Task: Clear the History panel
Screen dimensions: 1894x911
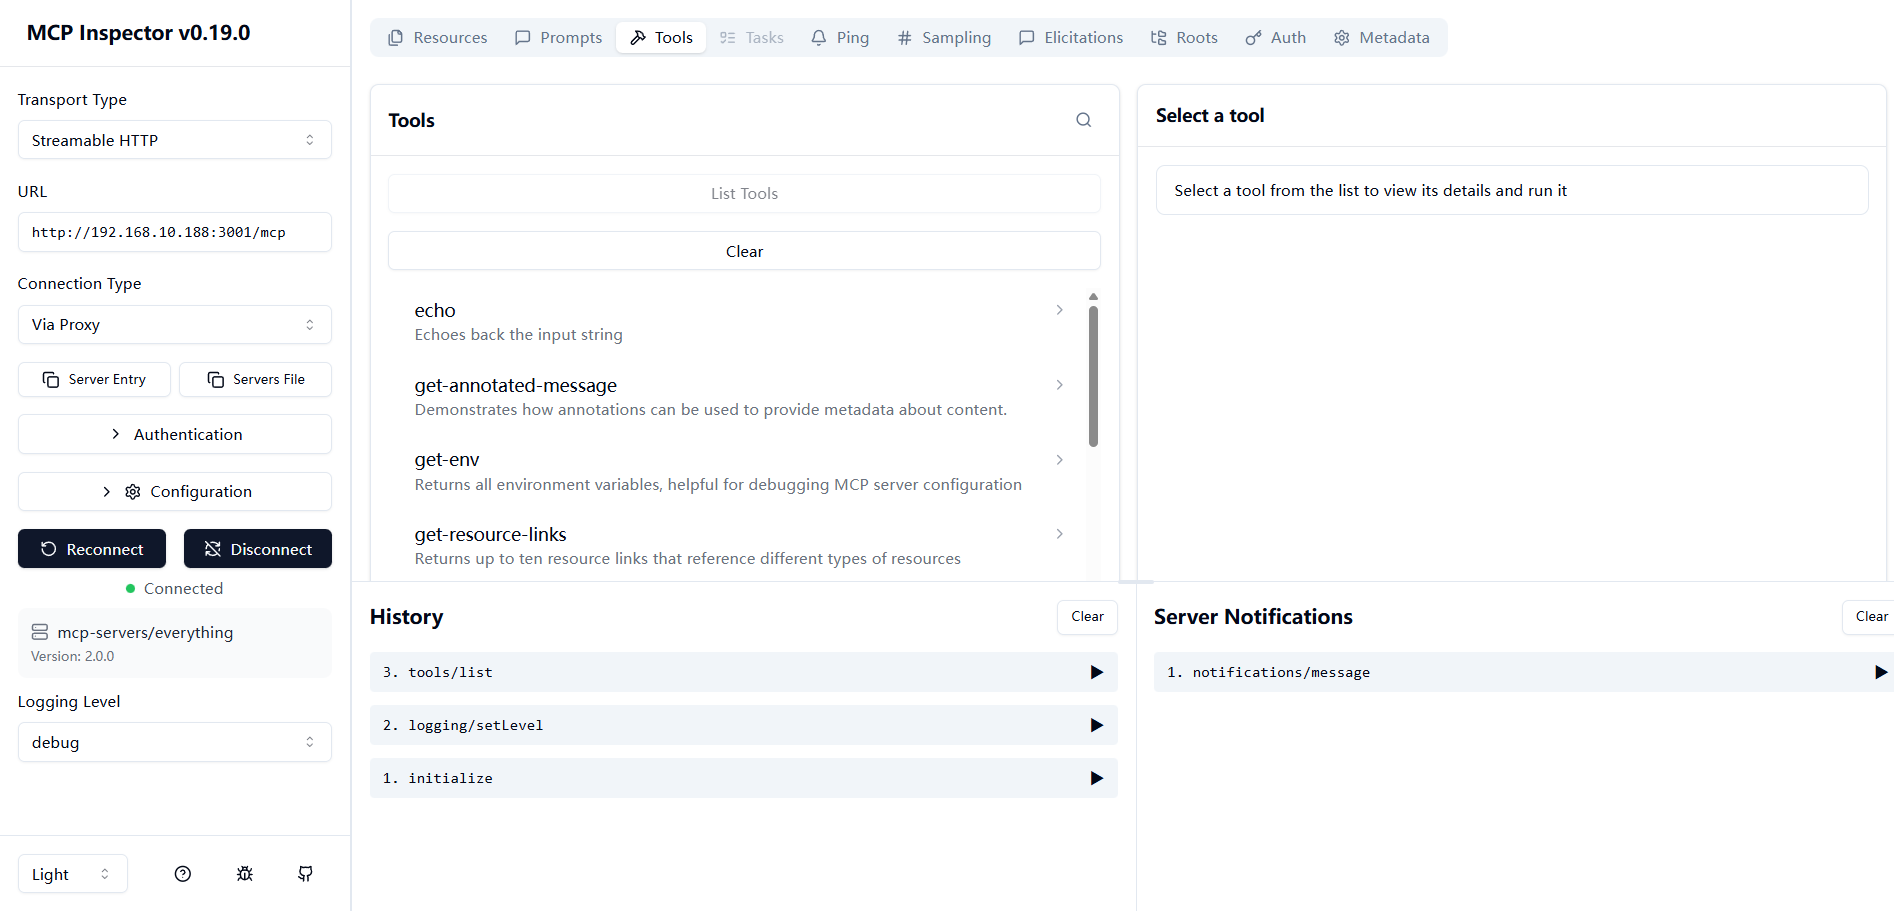Action: tap(1087, 617)
